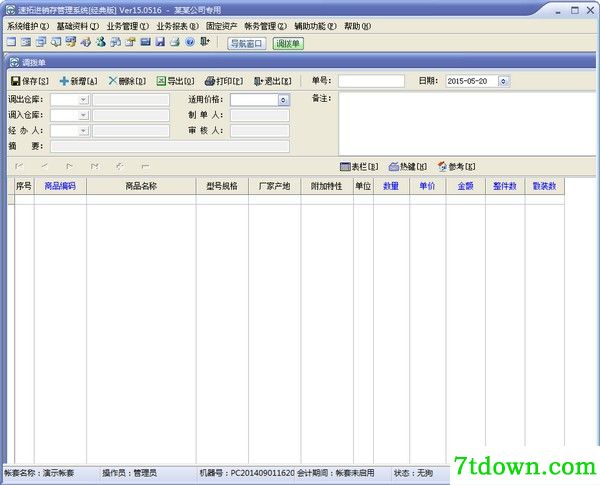This screenshot has height=485, width=600.
Task: Open help via the blue question-mark icon
Action: (190, 42)
